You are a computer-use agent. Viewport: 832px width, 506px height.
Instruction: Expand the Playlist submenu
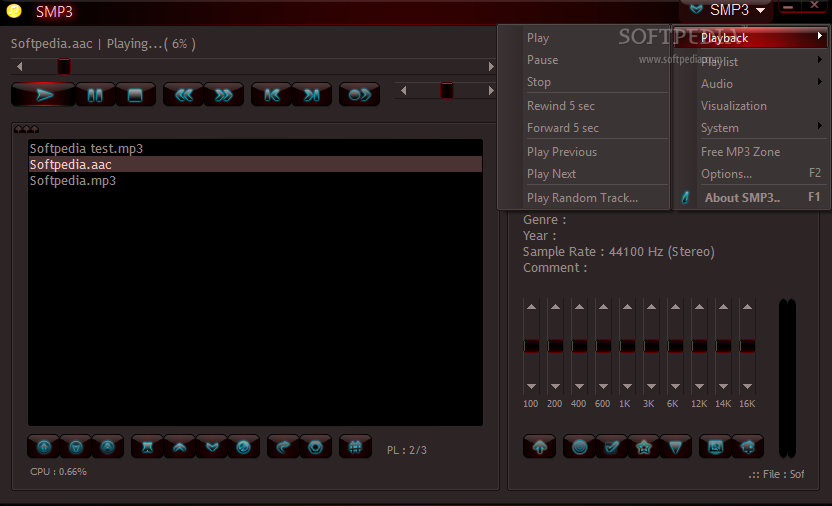point(750,62)
